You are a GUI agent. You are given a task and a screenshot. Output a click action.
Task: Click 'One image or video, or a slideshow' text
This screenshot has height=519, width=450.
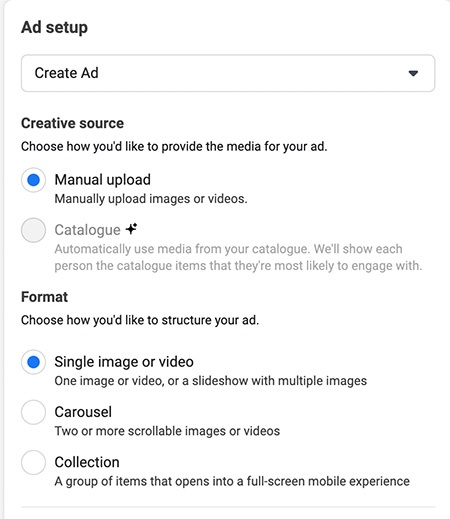pos(211,381)
